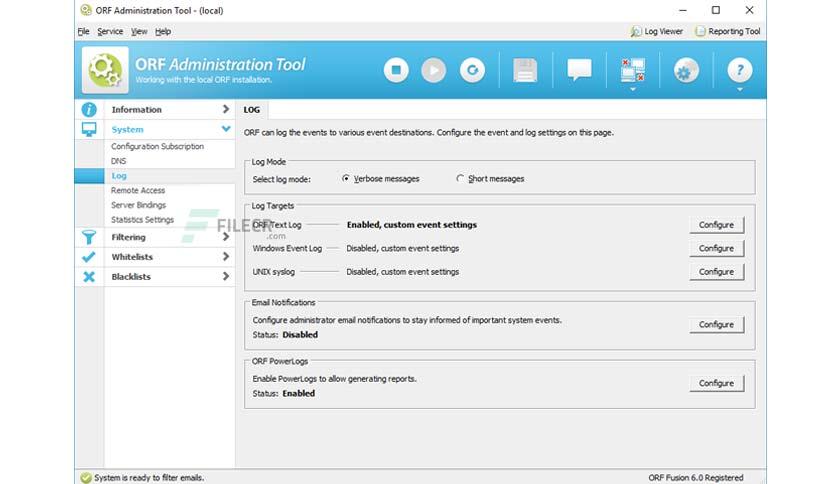Viewport: 836px width, 484px height.
Task: Click 'ORF Fusion 6.0 Registered' status text
Action: click(696, 478)
